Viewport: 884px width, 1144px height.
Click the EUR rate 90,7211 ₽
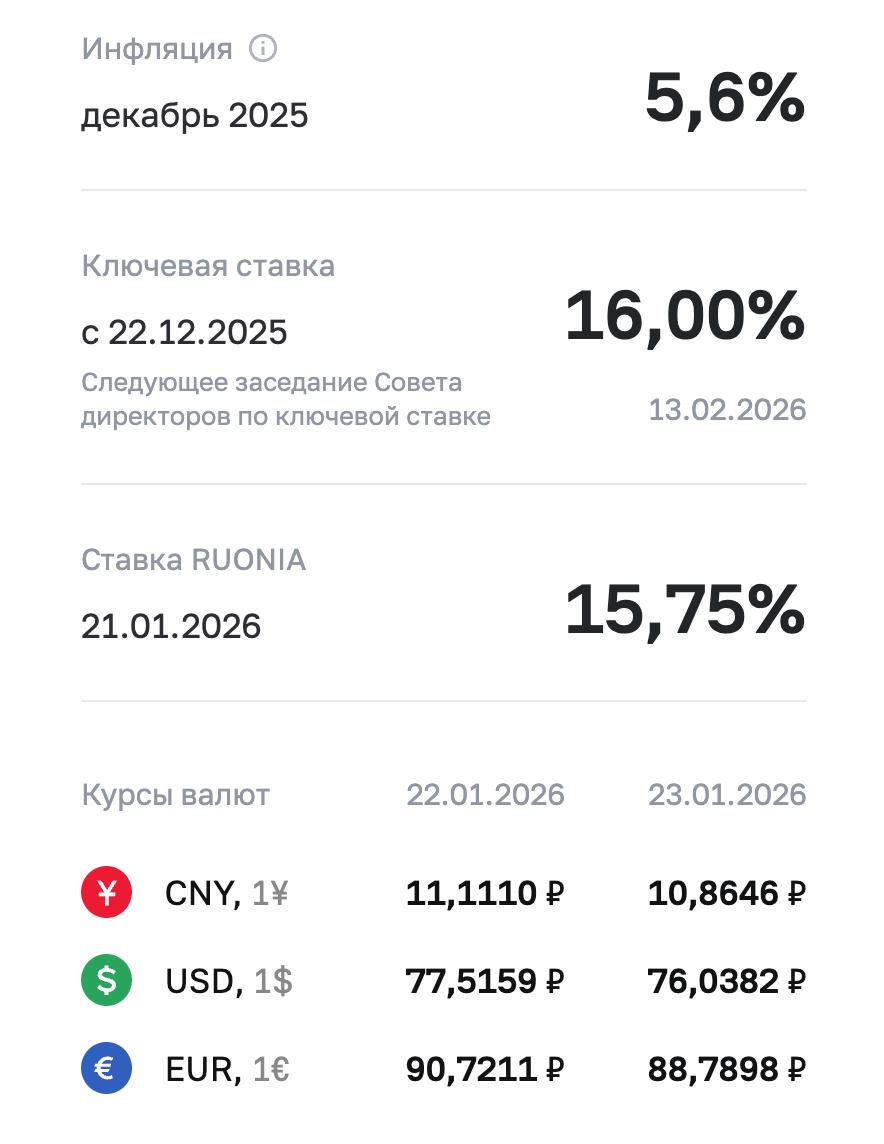pos(485,1069)
